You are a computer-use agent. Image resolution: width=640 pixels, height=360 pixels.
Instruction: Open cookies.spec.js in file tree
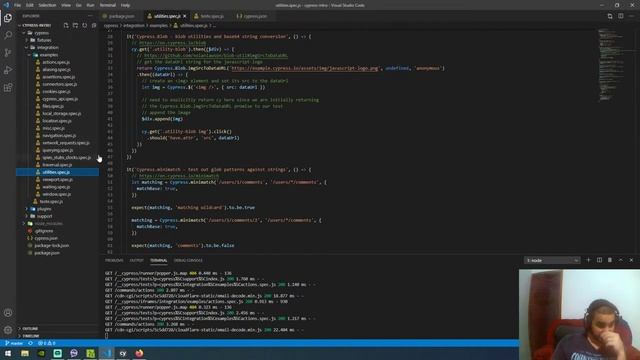pos(56,91)
